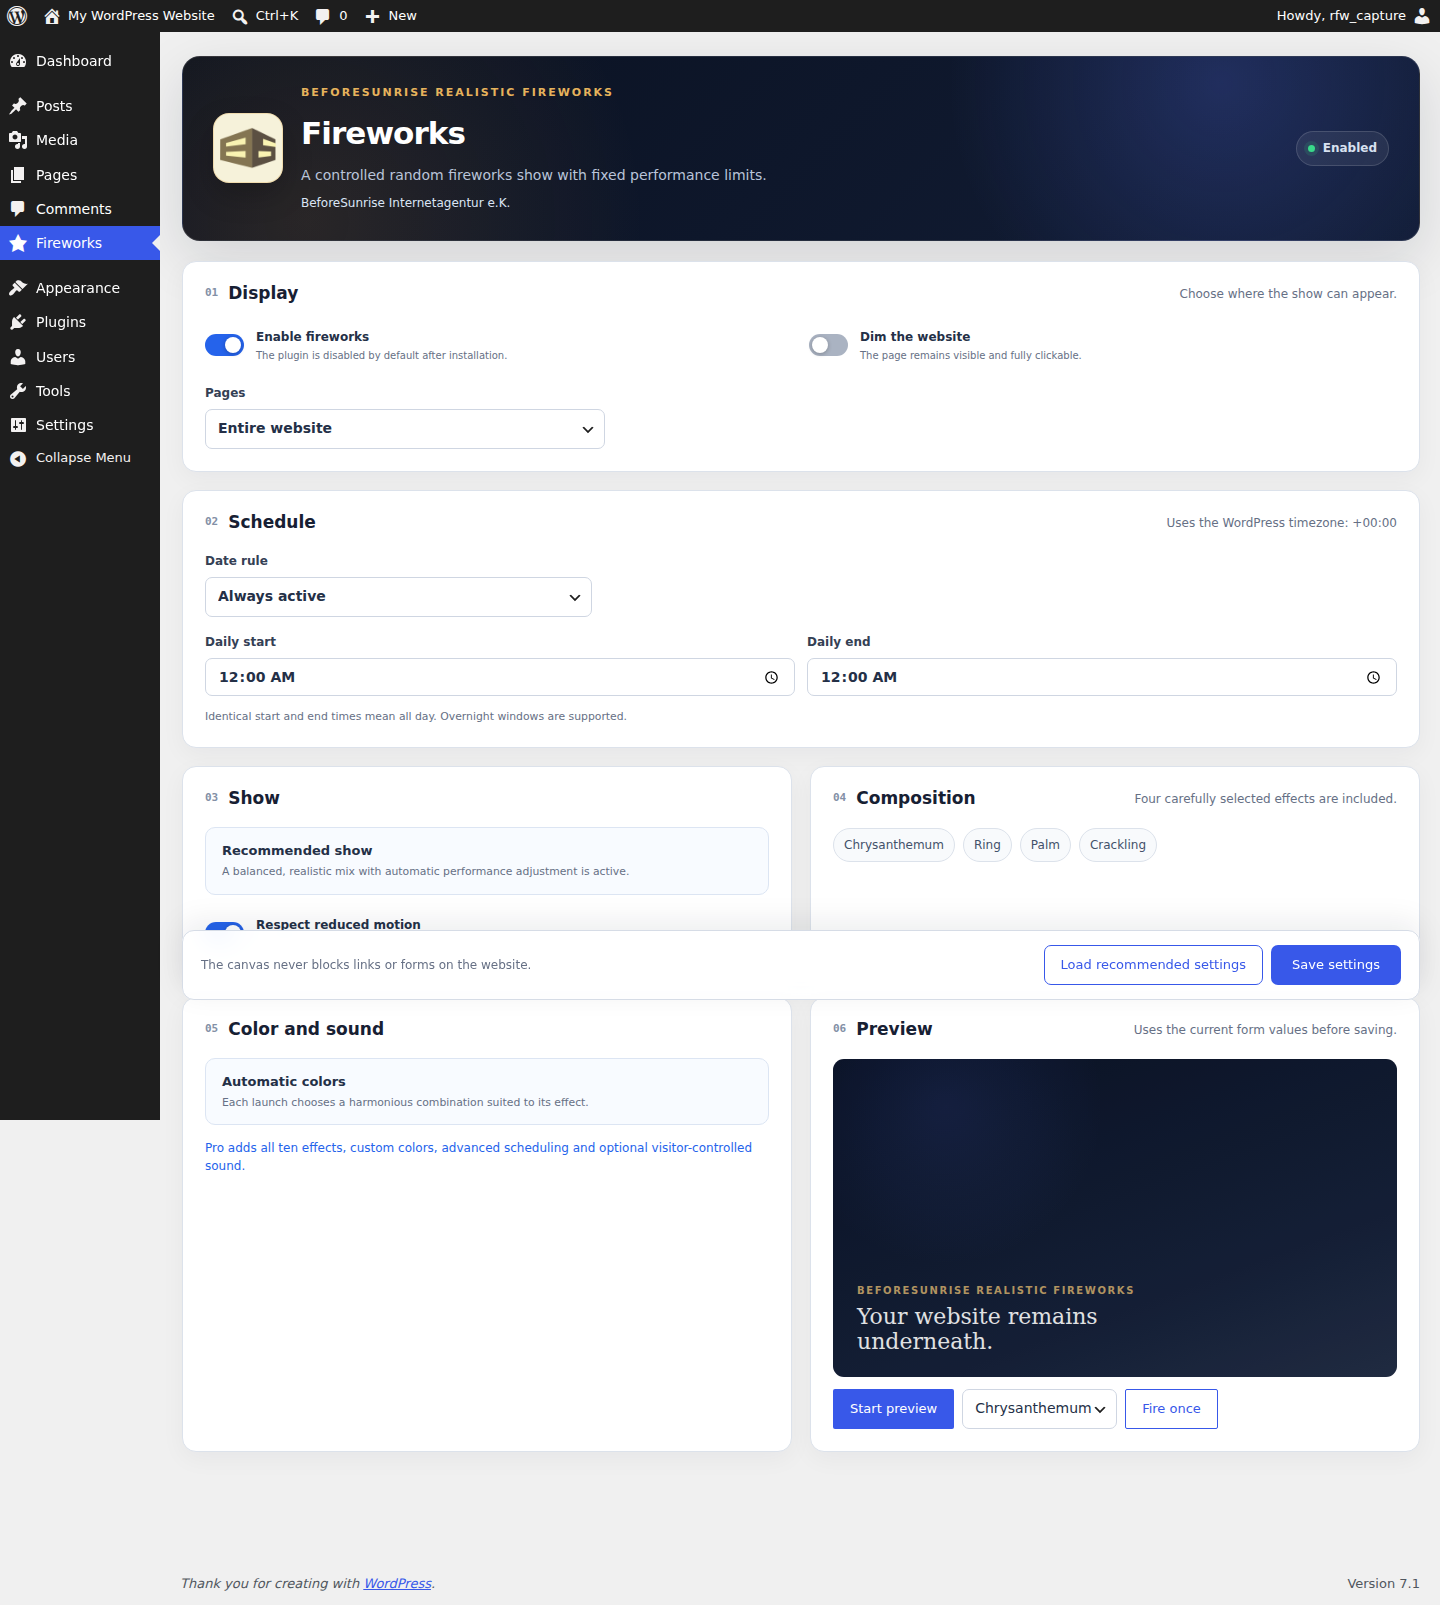The width and height of the screenshot is (1440, 1605).
Task: Click the plus icon for New
Action: (x=372, y=16)
